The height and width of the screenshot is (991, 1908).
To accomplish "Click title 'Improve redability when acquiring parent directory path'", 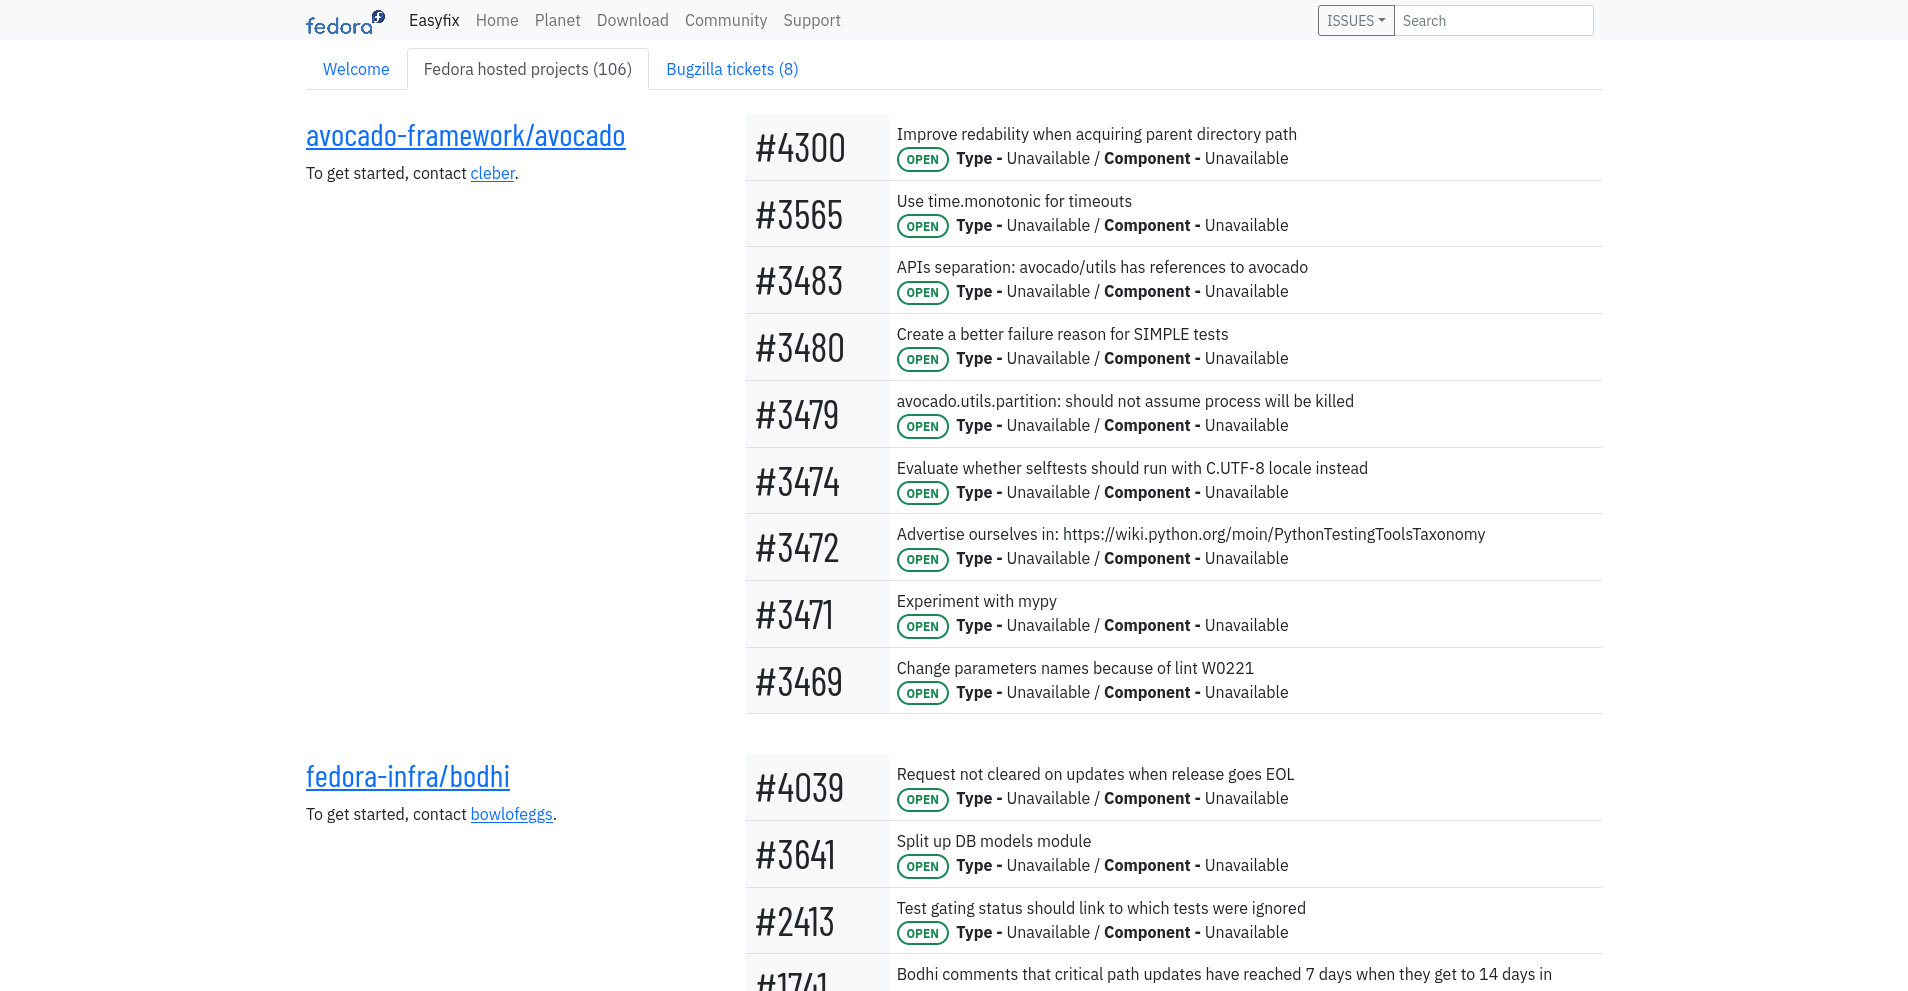I will pos(1097,134).
